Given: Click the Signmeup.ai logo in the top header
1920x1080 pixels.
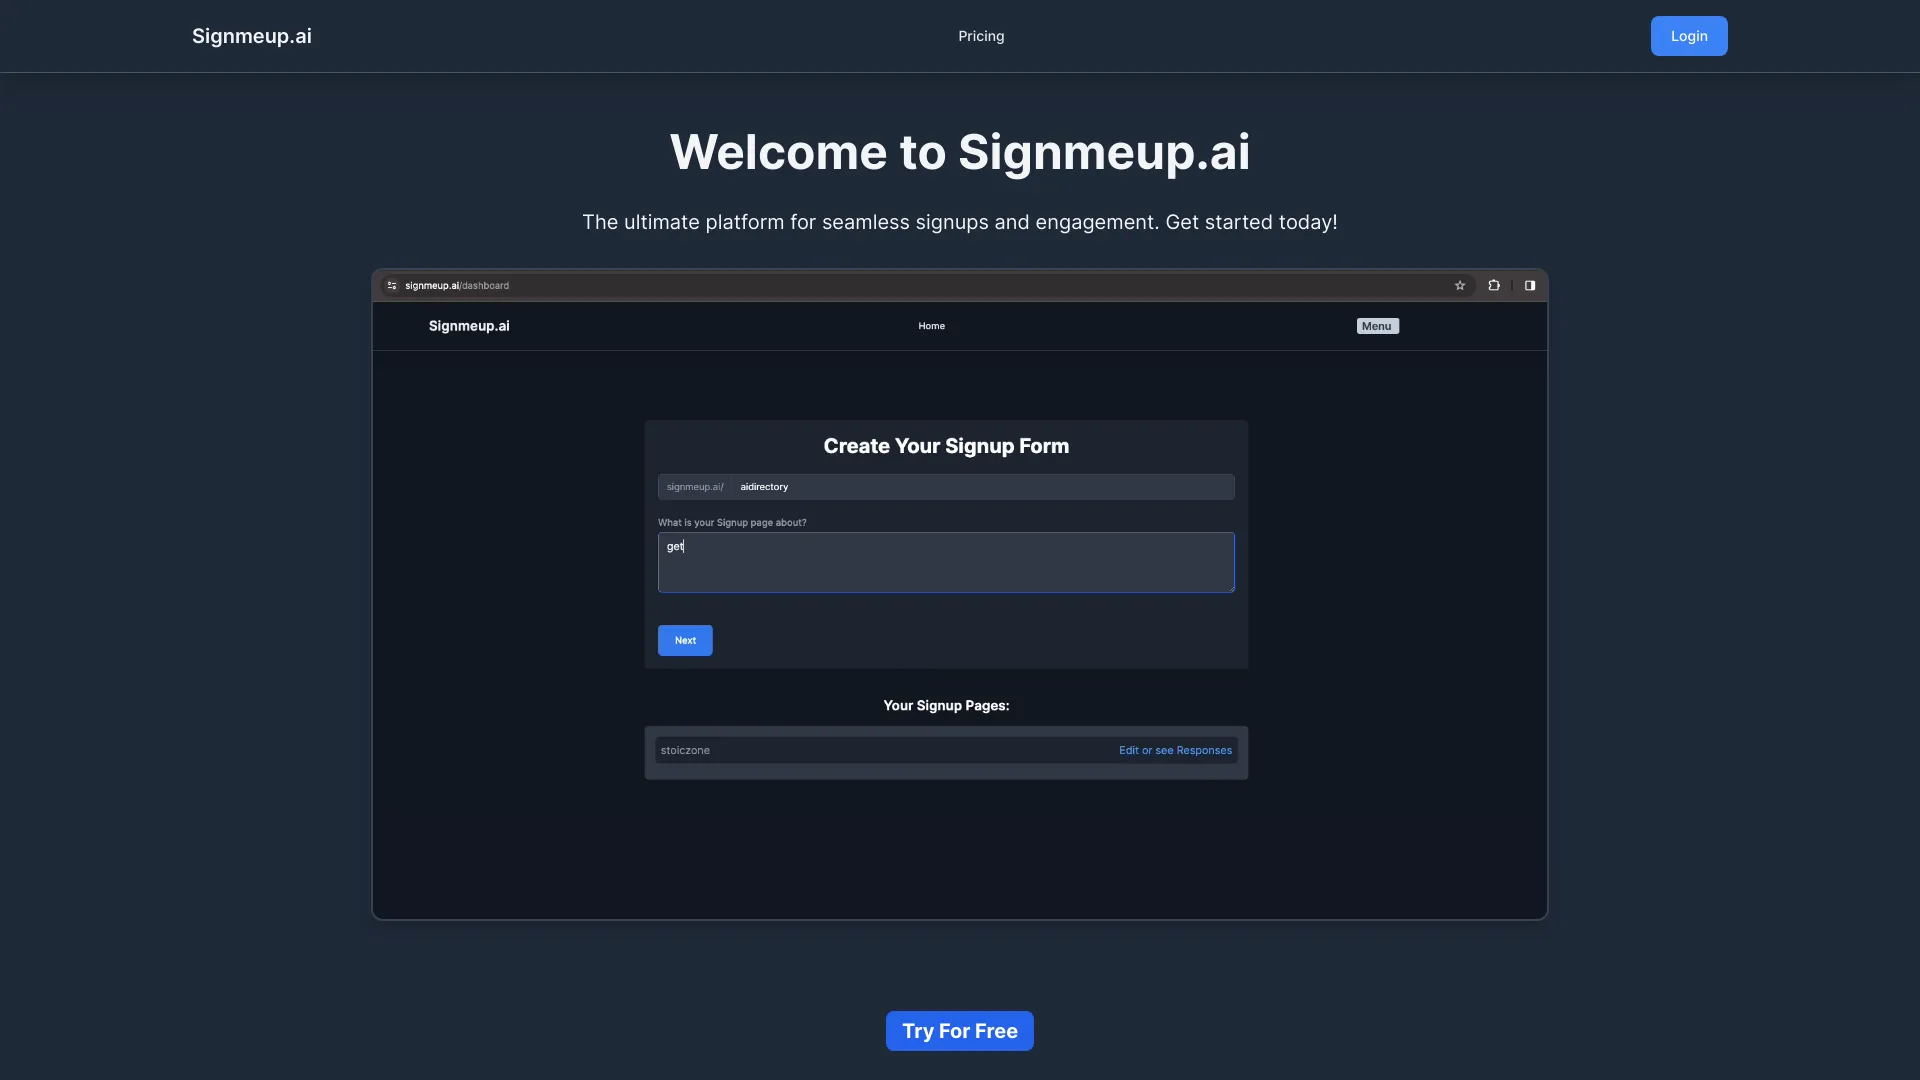Looking at the screenshot, I should click(x=251, y=36).
